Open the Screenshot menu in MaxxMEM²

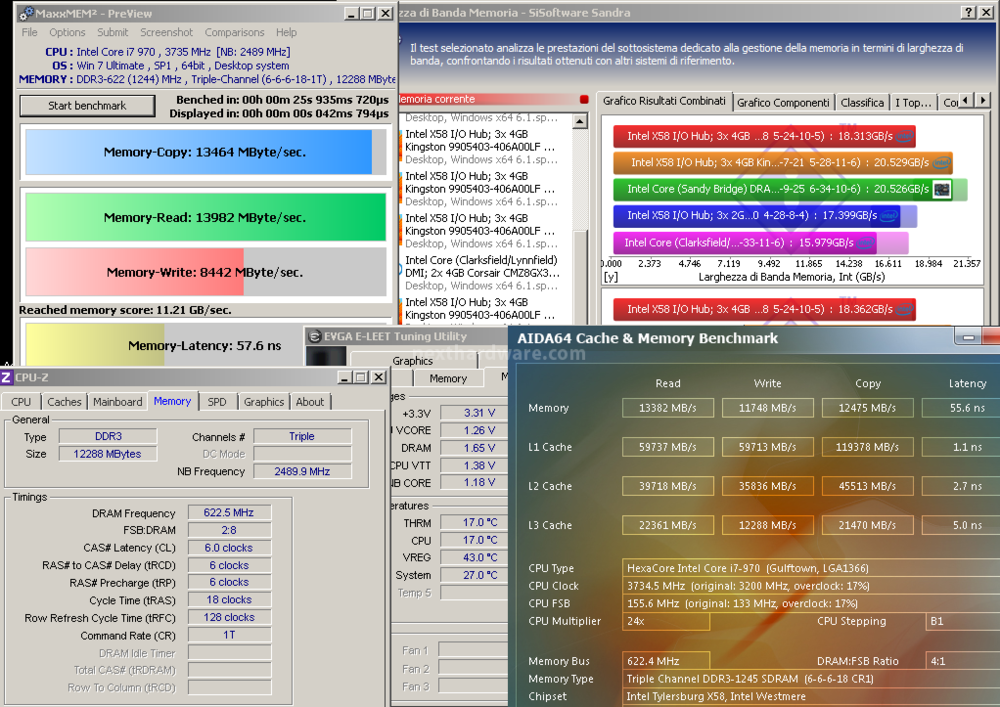[166, 33]
